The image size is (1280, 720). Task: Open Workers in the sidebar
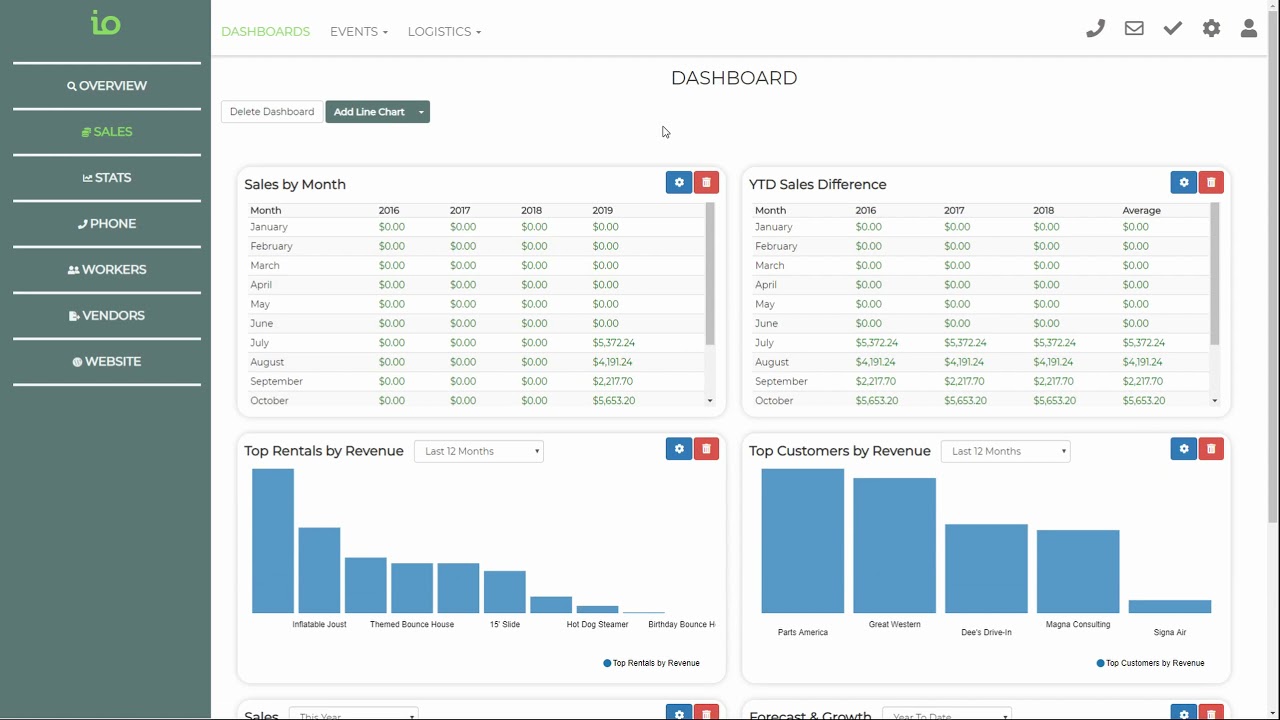tap(106, 270)
